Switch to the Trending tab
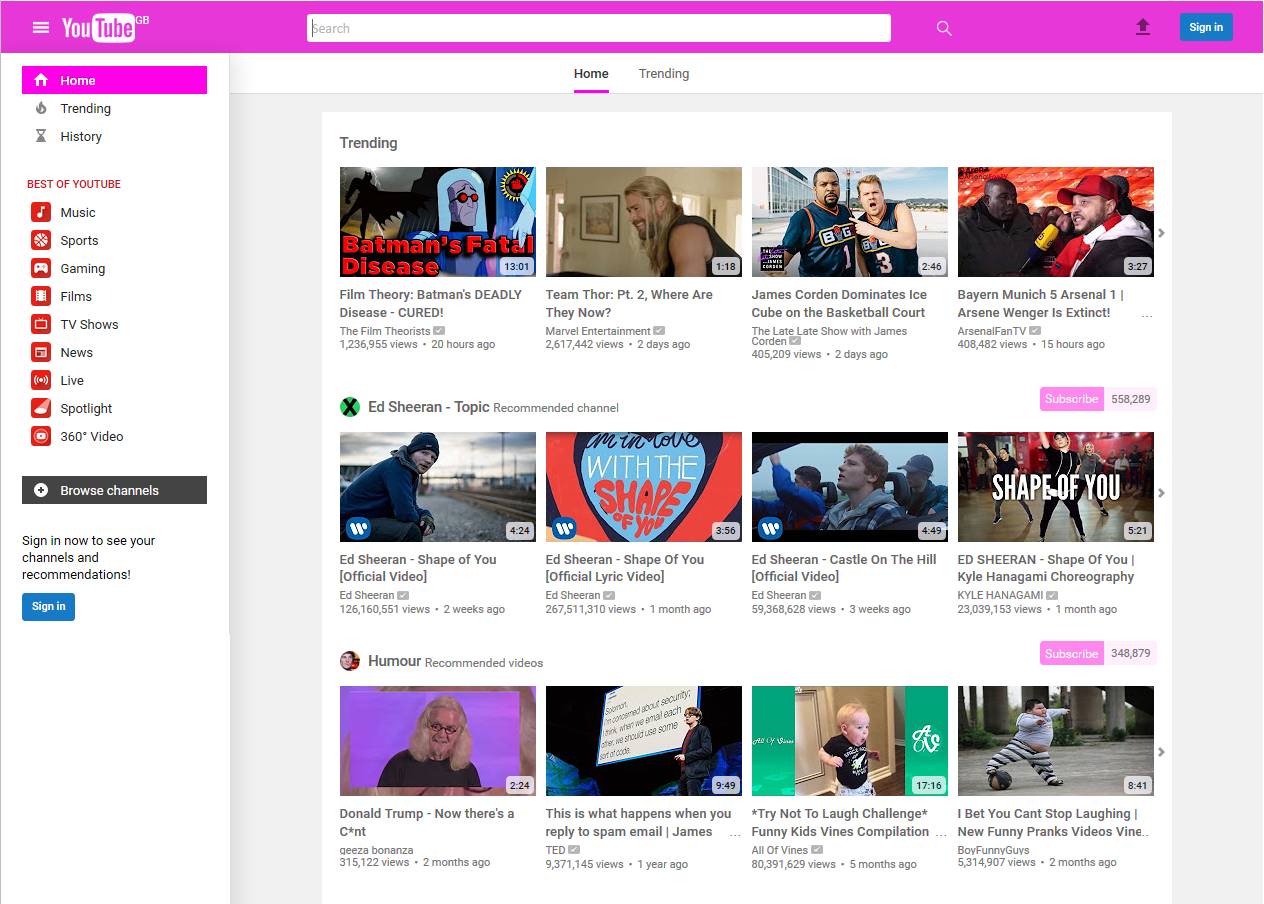 [664, 74]
